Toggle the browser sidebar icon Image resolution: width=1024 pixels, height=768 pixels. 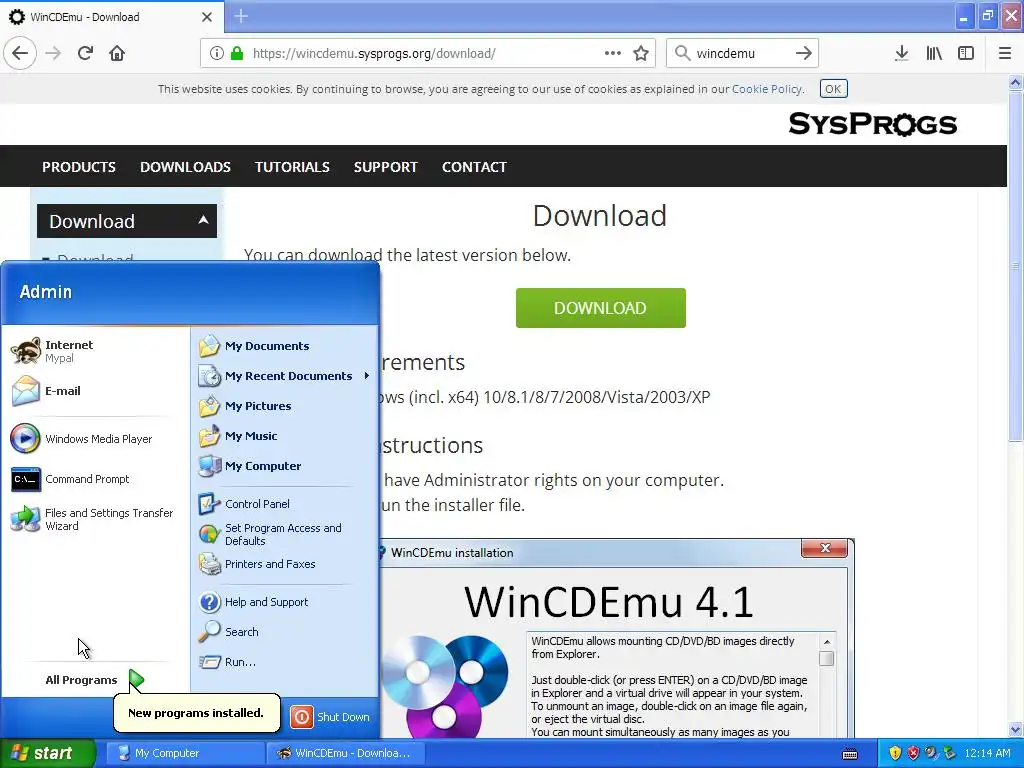tap(966, 53)
